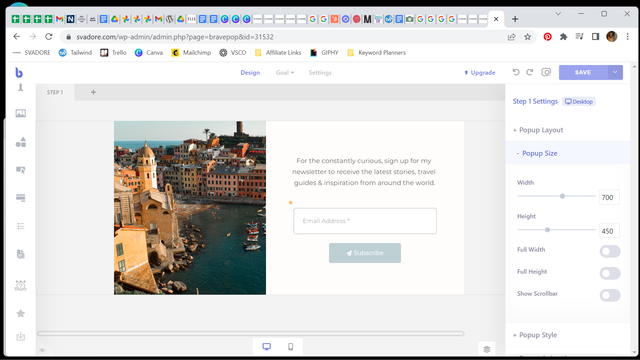Click the import/download icon in sidebar
The height and width of the screenshot is (360, 640).
[20, 337]
